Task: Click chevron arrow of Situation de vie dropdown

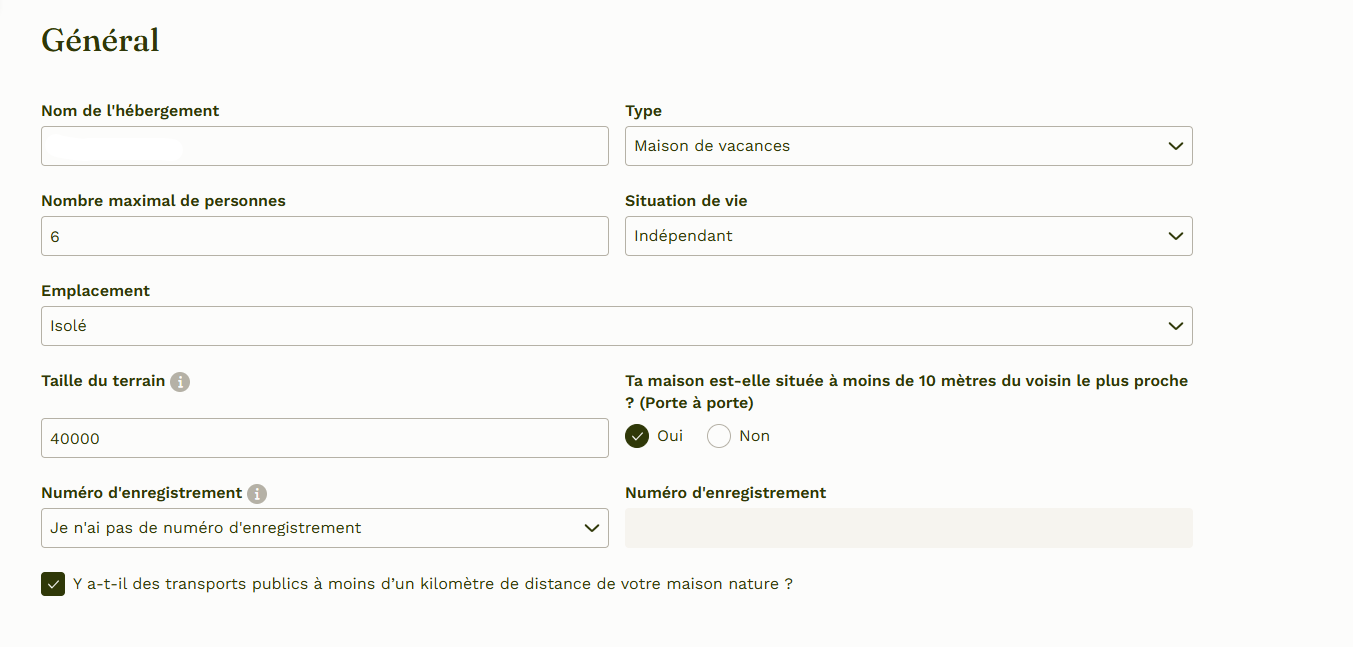Action: [x=1176, y=236]
